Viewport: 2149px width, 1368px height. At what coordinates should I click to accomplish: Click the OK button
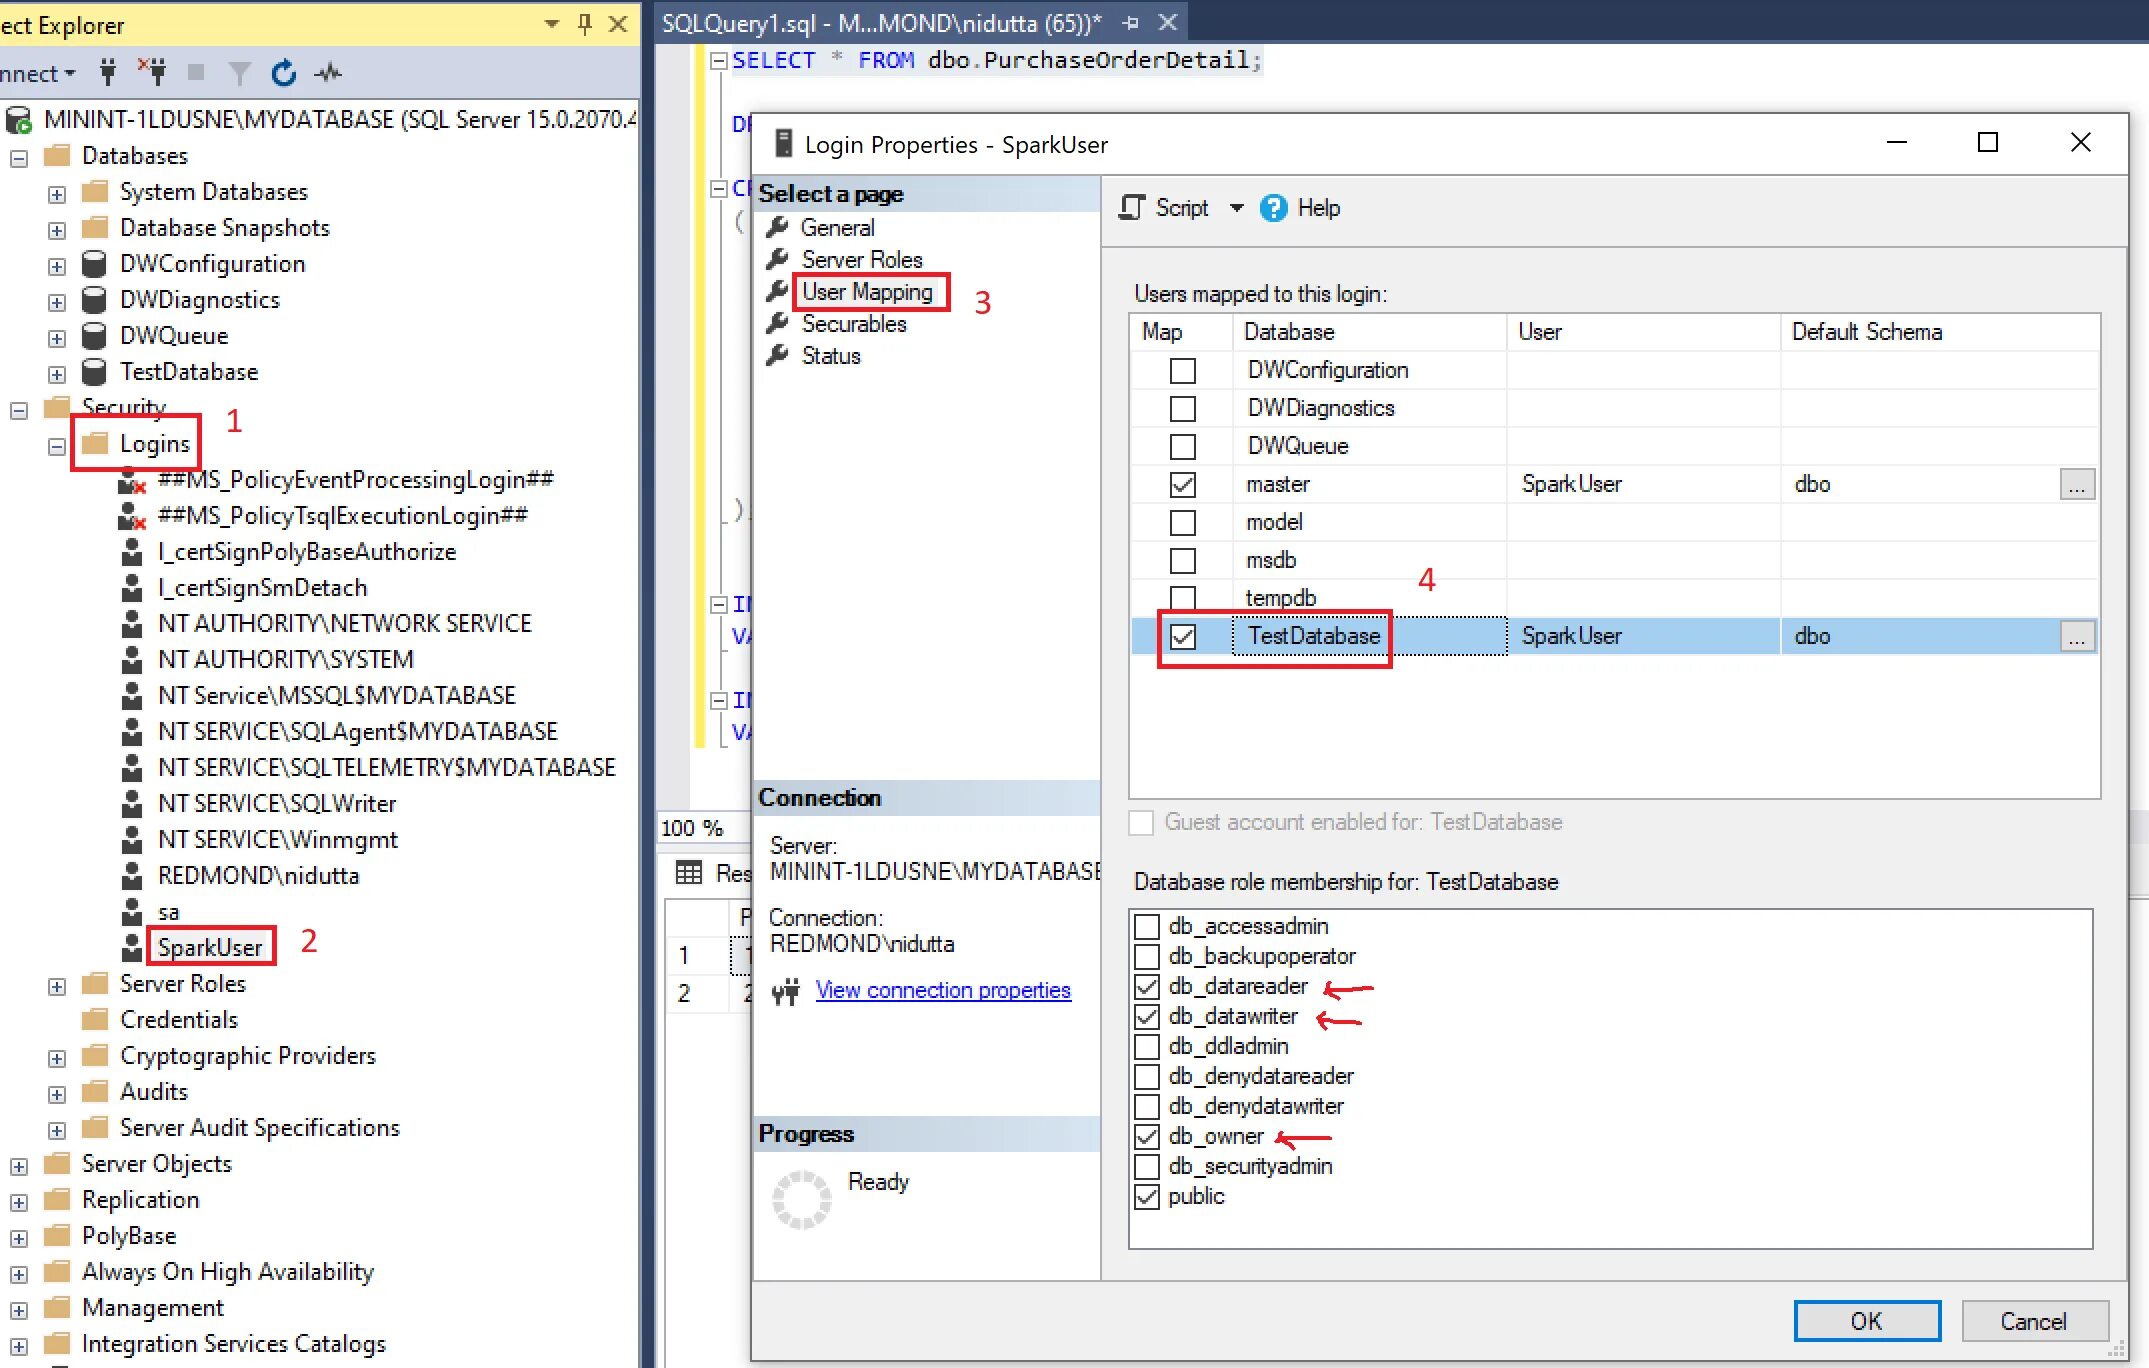pos(1865,1320)
